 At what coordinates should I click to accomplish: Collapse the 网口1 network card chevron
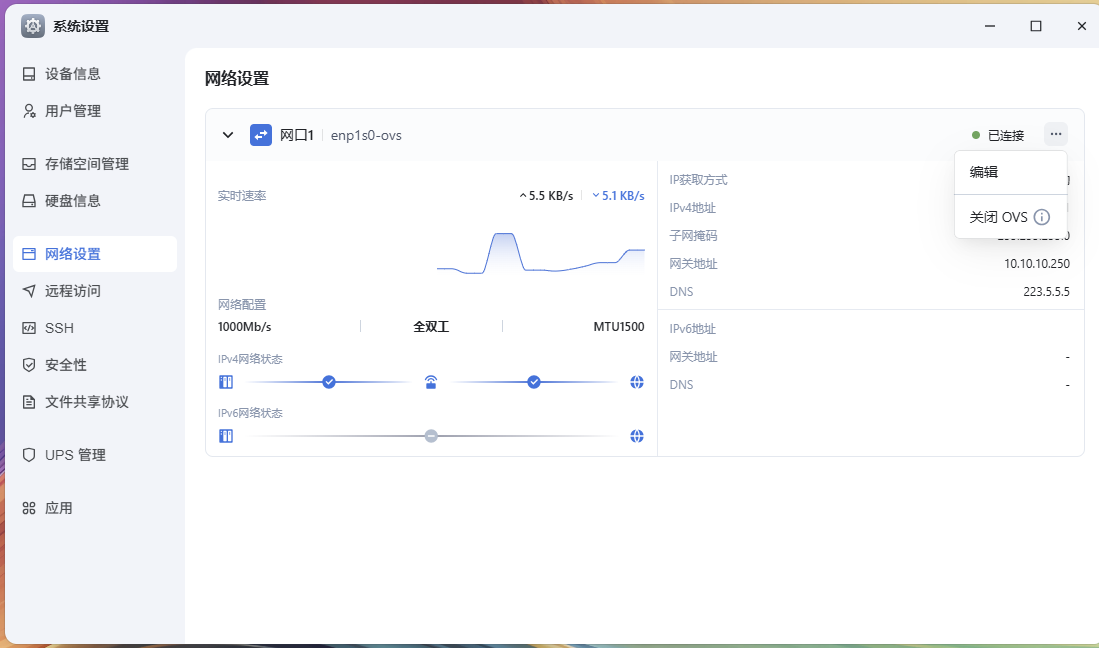point(228,135)
